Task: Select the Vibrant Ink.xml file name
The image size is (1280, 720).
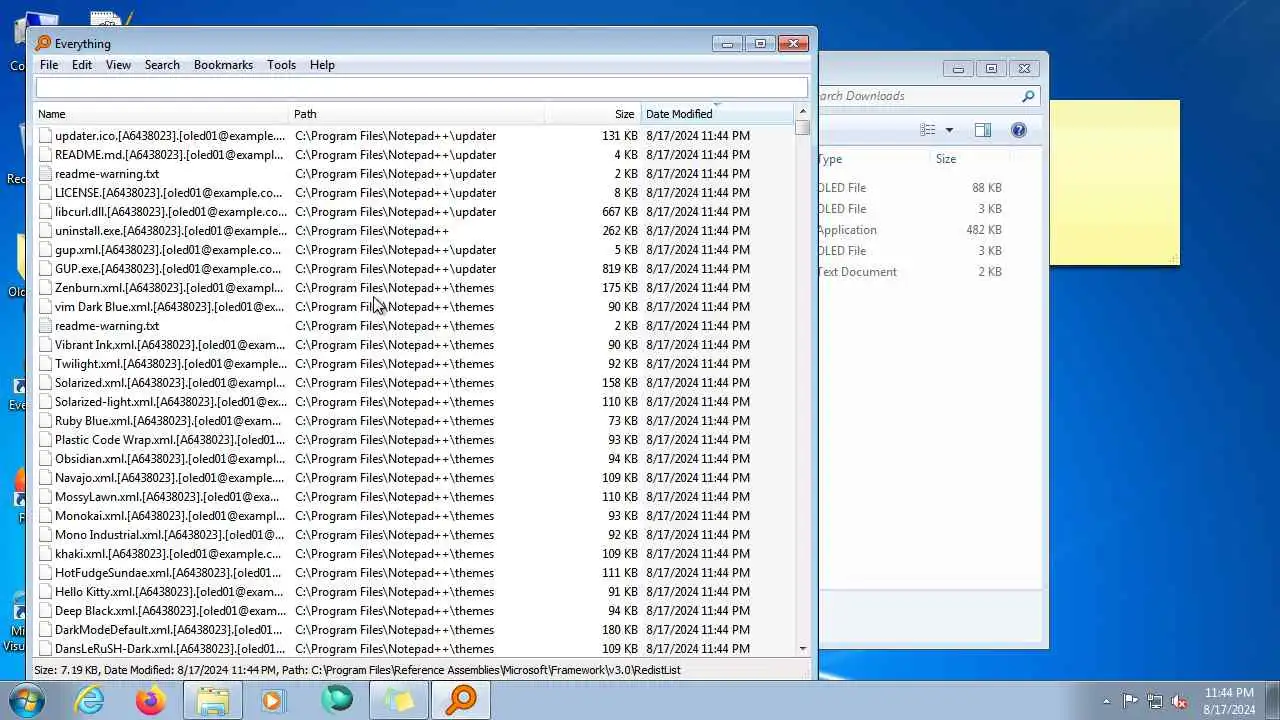Action: [170, 345]
